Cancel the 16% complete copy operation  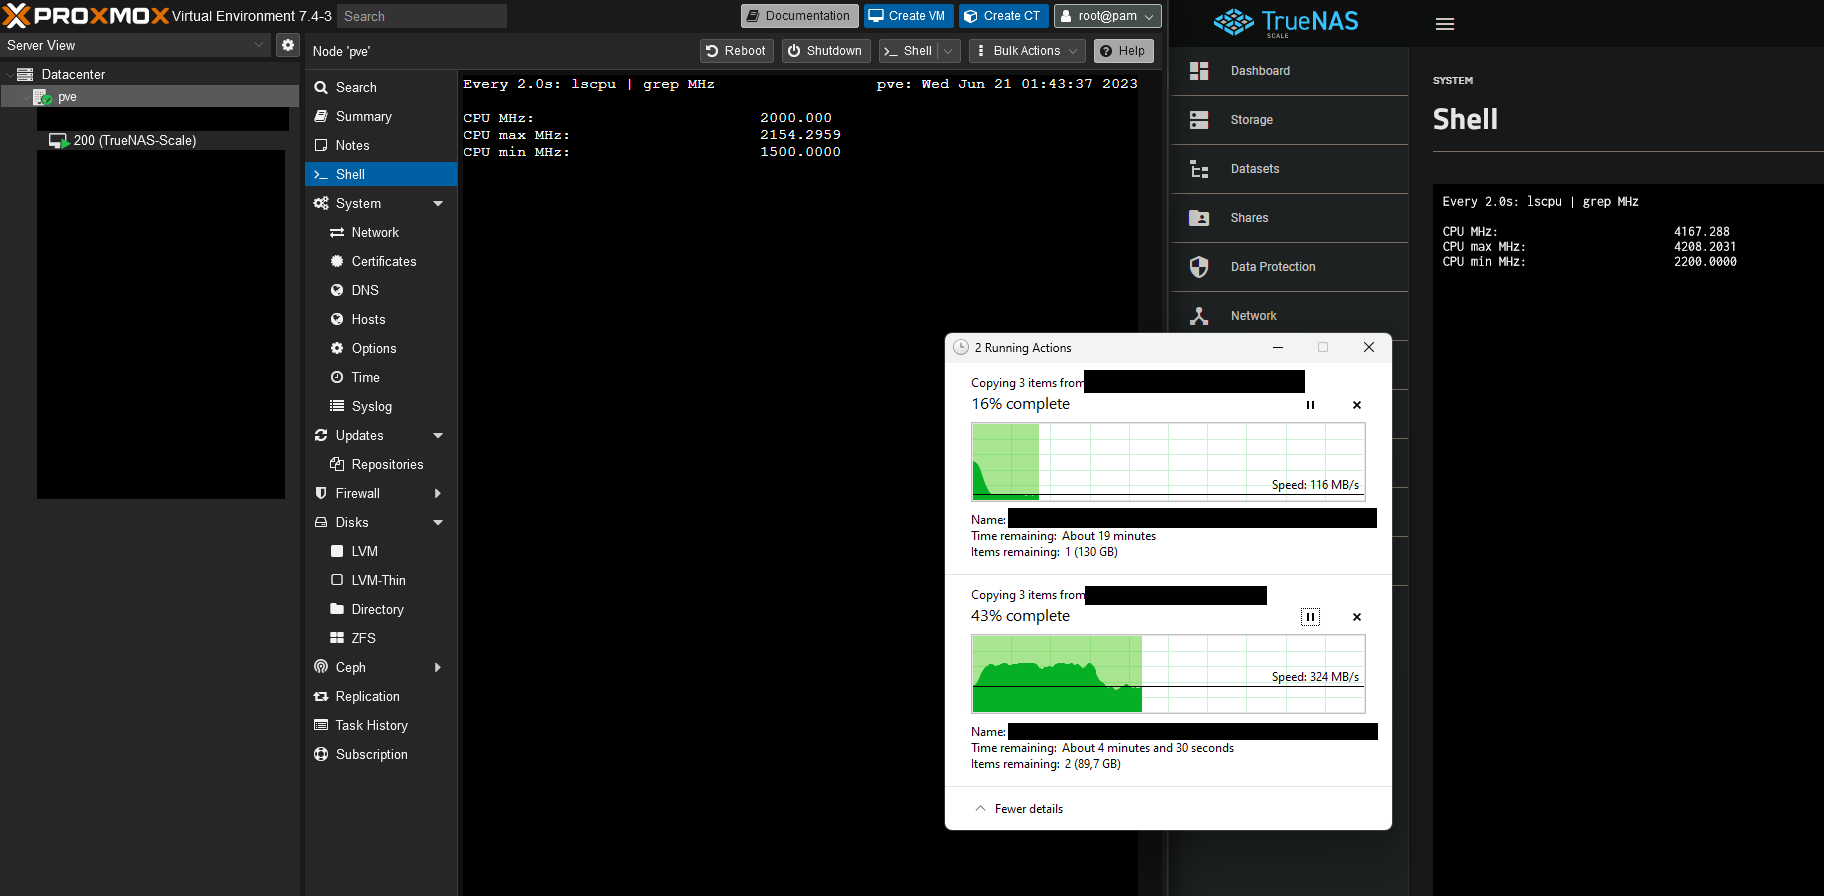pos(1357,405)
